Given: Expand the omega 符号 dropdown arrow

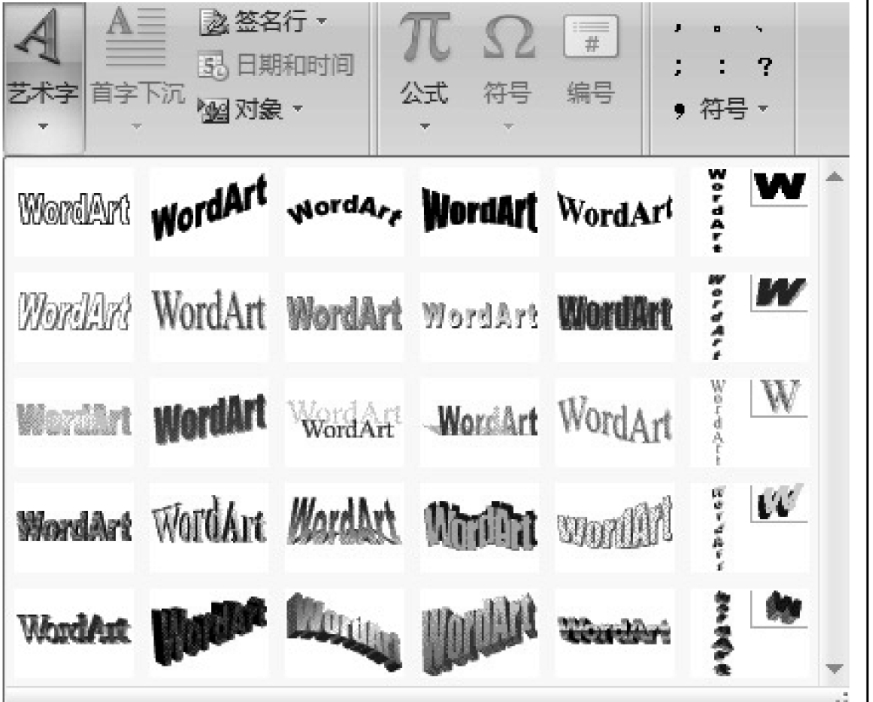Looking at the screenshot, I should 508,126.
